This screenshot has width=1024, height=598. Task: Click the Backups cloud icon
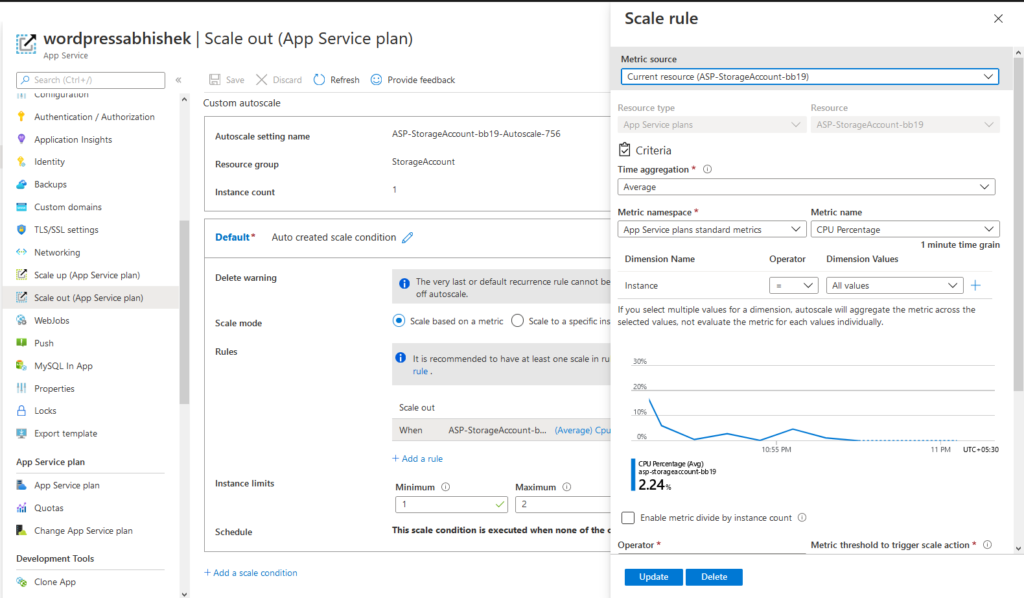point(22,184)
